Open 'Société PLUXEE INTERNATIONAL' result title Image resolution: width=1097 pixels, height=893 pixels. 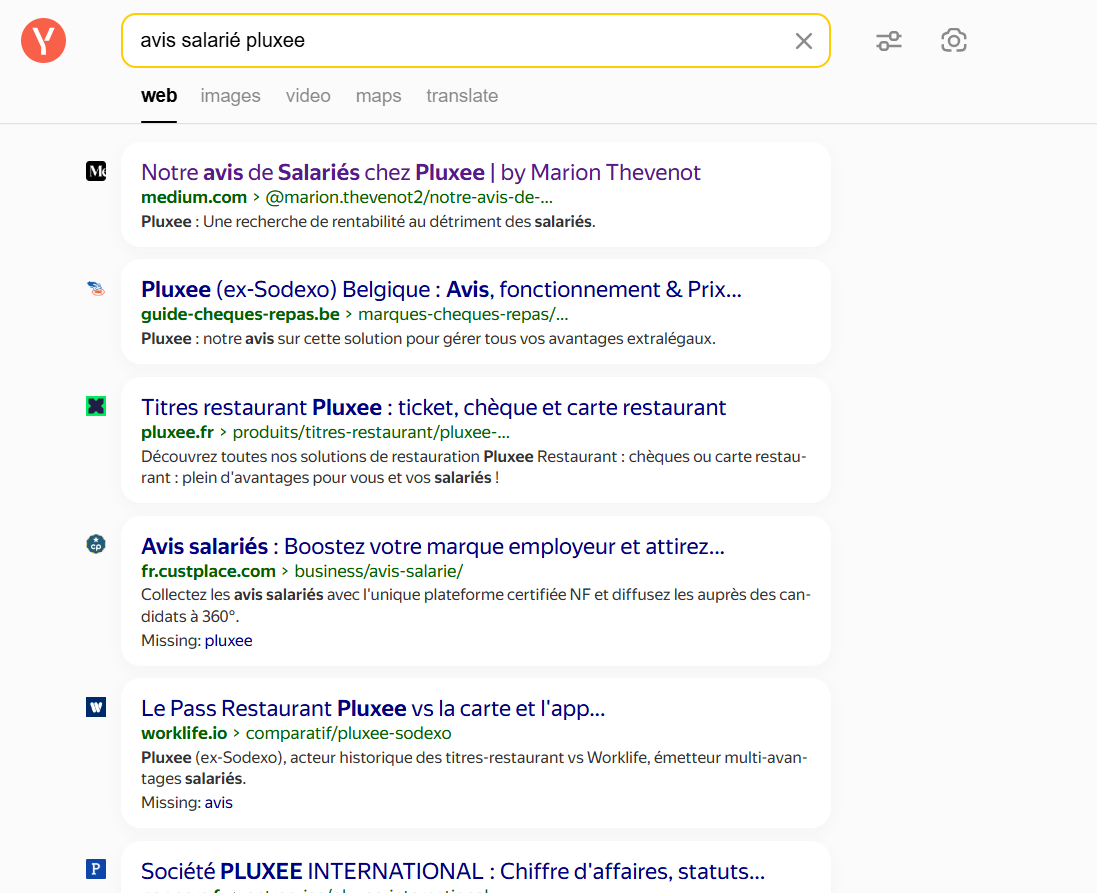pyautogui.click(x=453, y=871)
